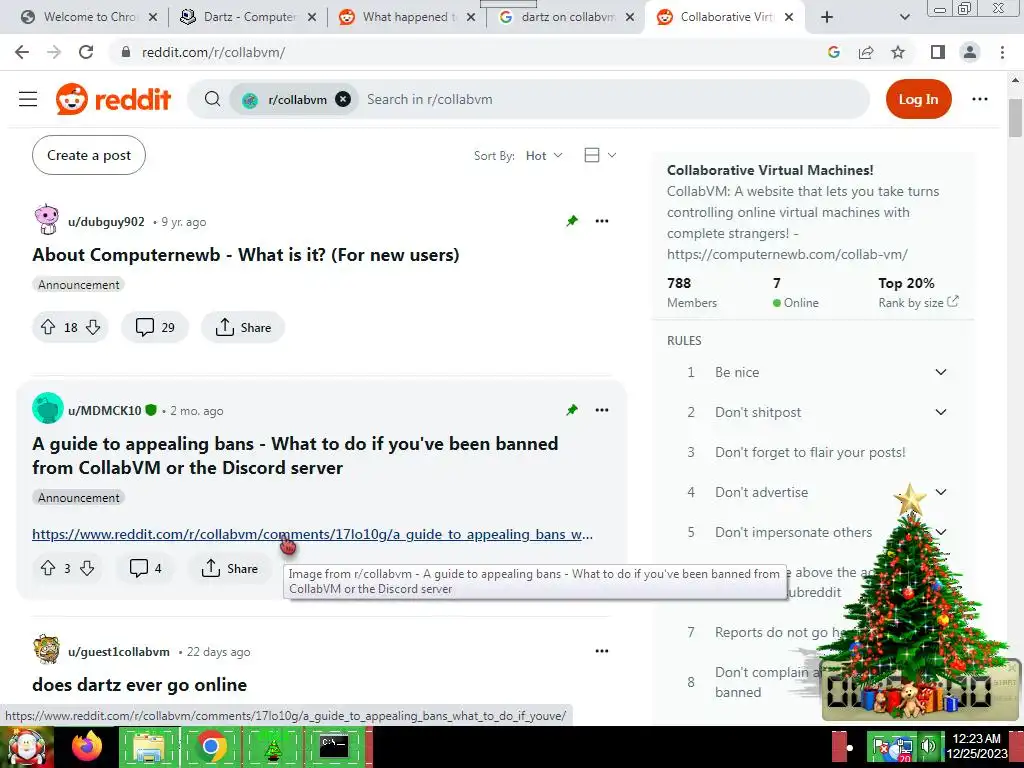Go forward to the next page

tap(54, 52)
